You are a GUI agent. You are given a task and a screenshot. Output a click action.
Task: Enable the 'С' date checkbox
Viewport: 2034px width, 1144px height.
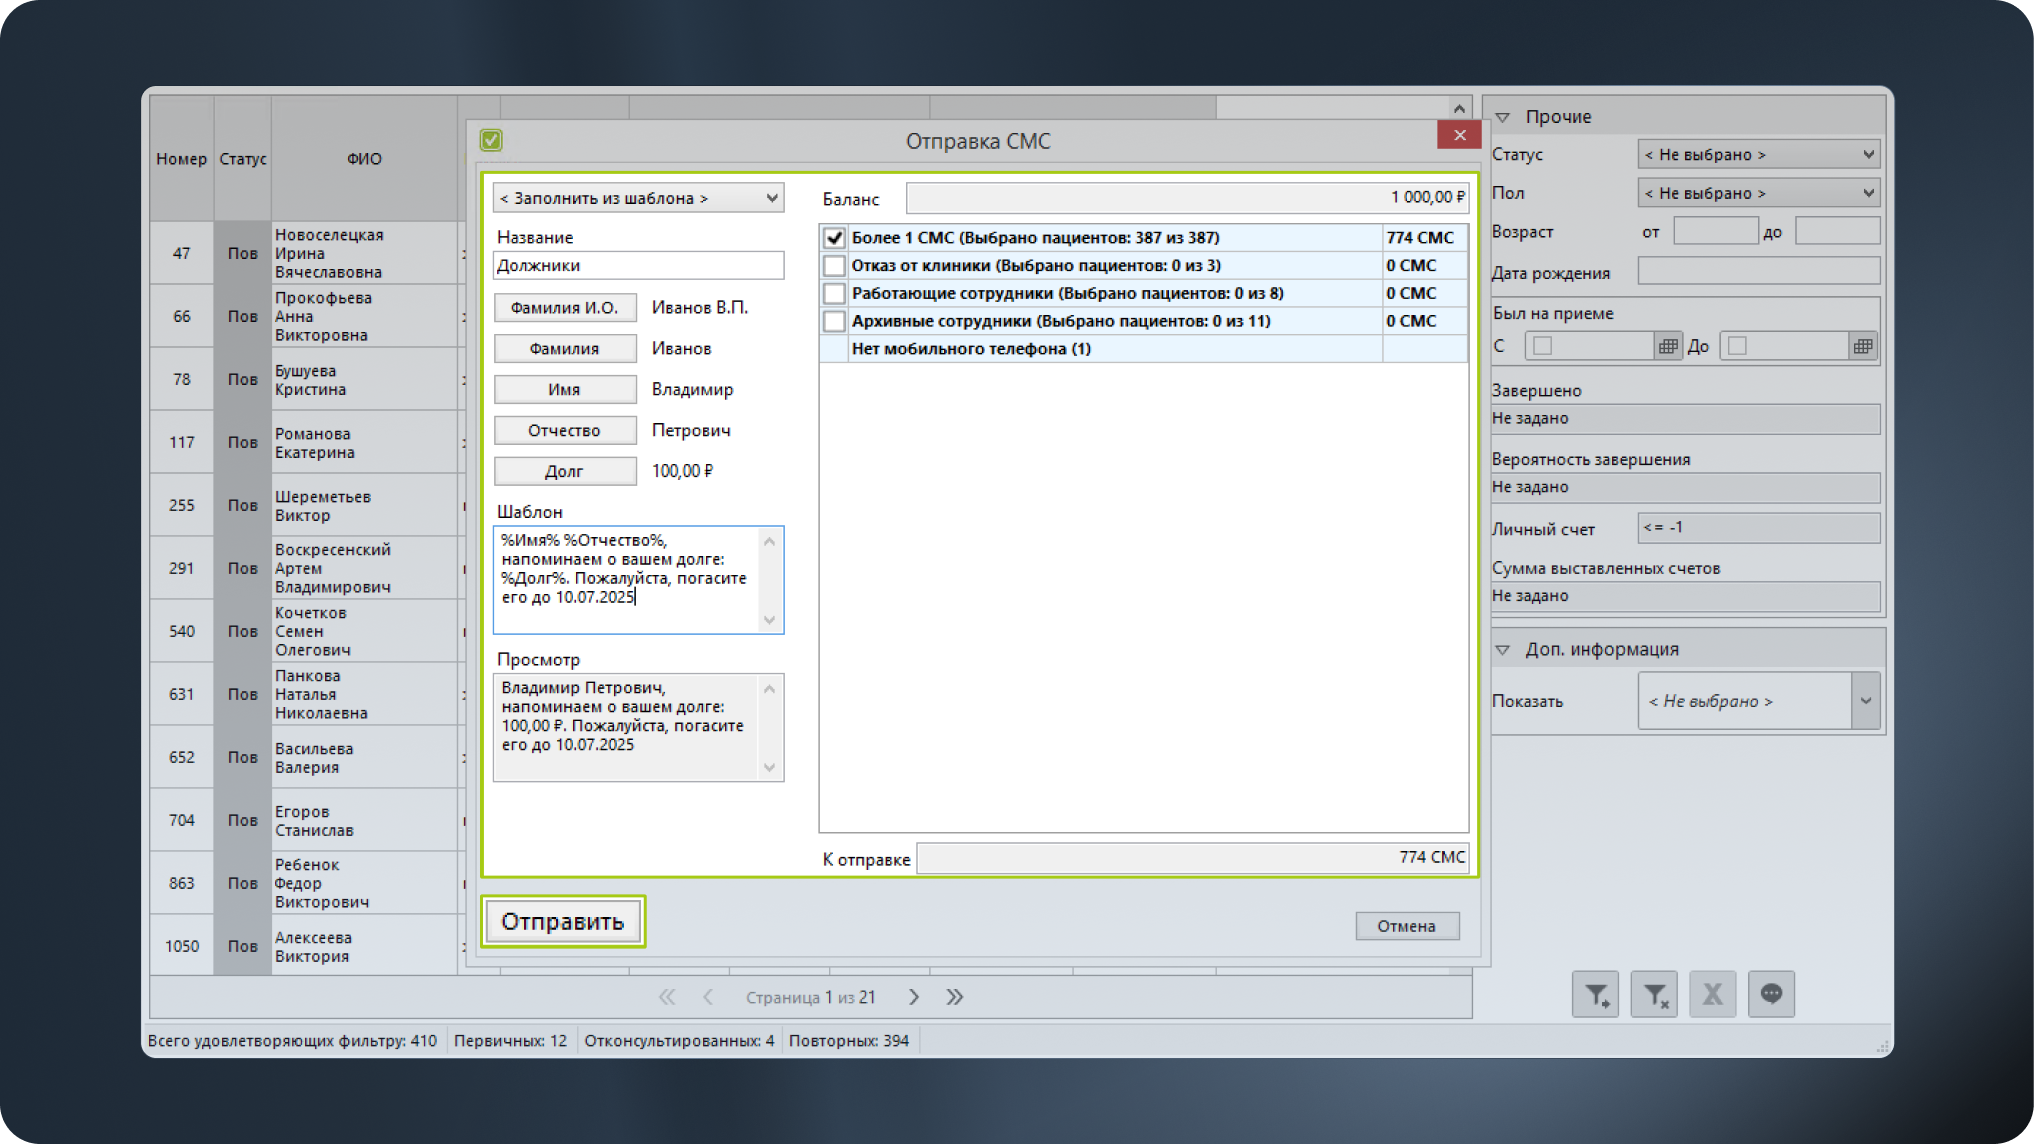tap(1542, 346)
